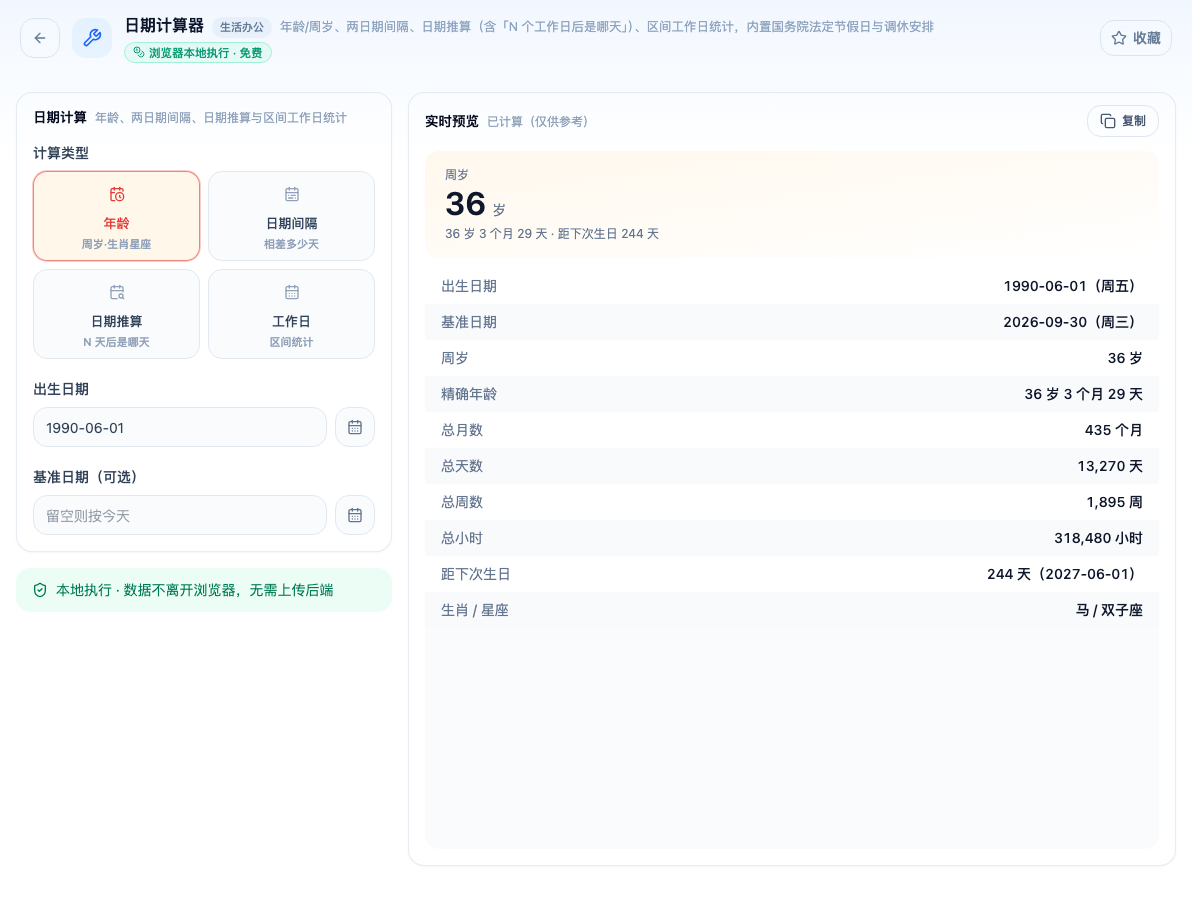Click the star 收藏 favorite button

[1136, 38]
